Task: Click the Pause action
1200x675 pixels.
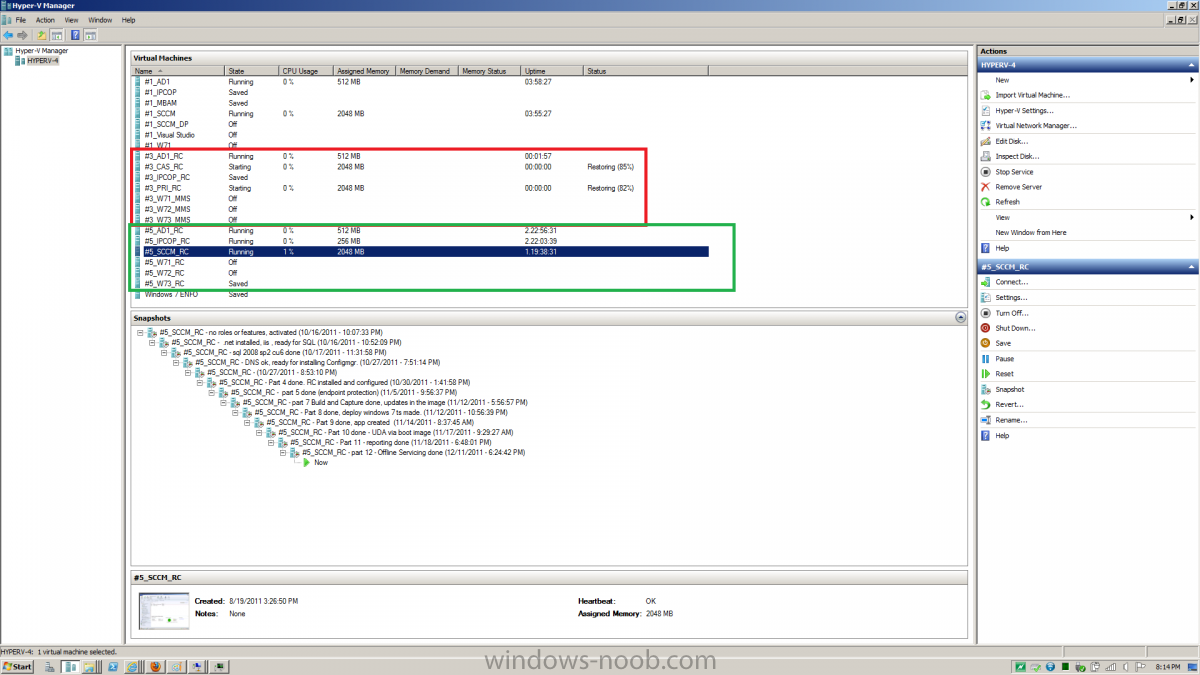Action: click(x=1005, y=358)
